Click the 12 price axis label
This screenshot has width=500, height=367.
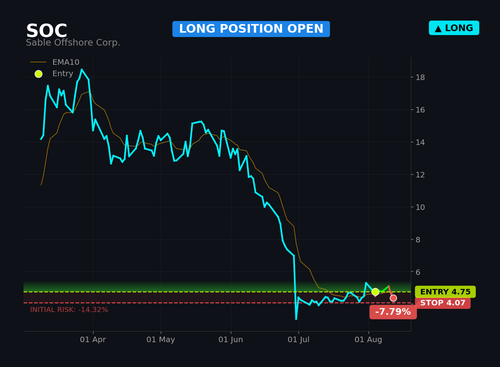point(420,175)
